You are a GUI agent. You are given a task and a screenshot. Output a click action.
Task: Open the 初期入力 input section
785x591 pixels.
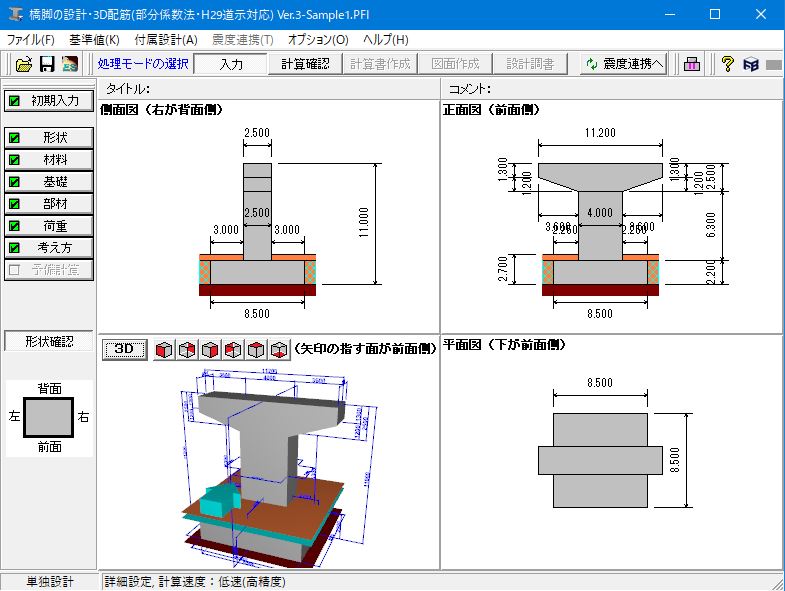click(x=49, y=101)
